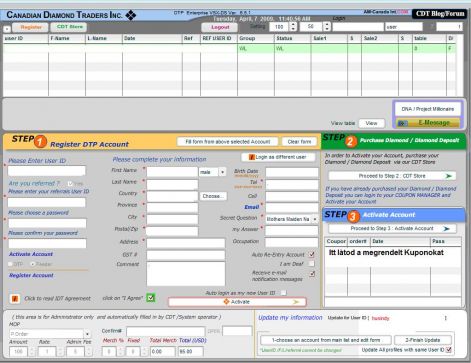Open the MOP P.Order dropdown
Image resolution: width=471 pixels, height=363 pixels.
tap(87, 334)
